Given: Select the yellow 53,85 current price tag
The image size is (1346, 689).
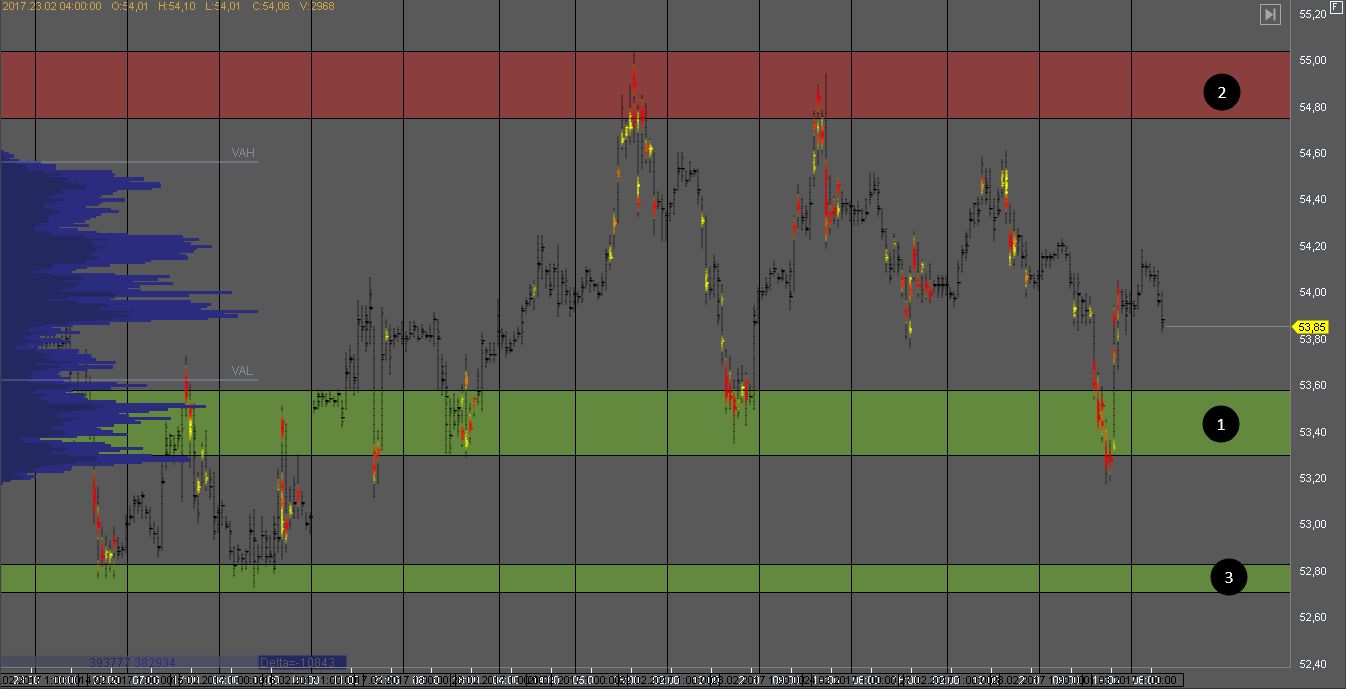Looking at the screenshot, I should [x=1310, y=327].
